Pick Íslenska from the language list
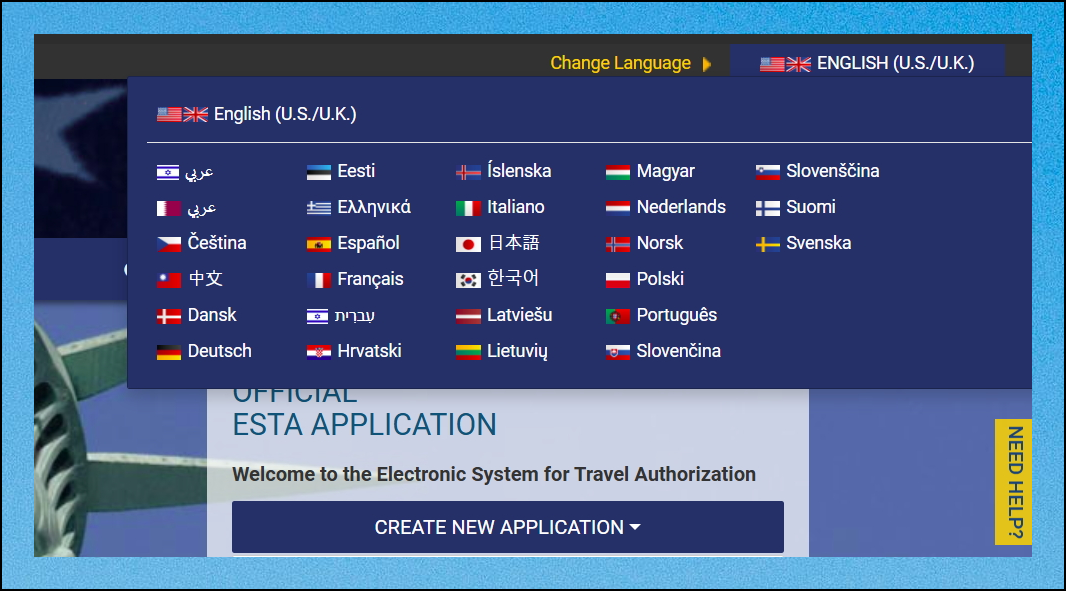 tap(519, 171)
